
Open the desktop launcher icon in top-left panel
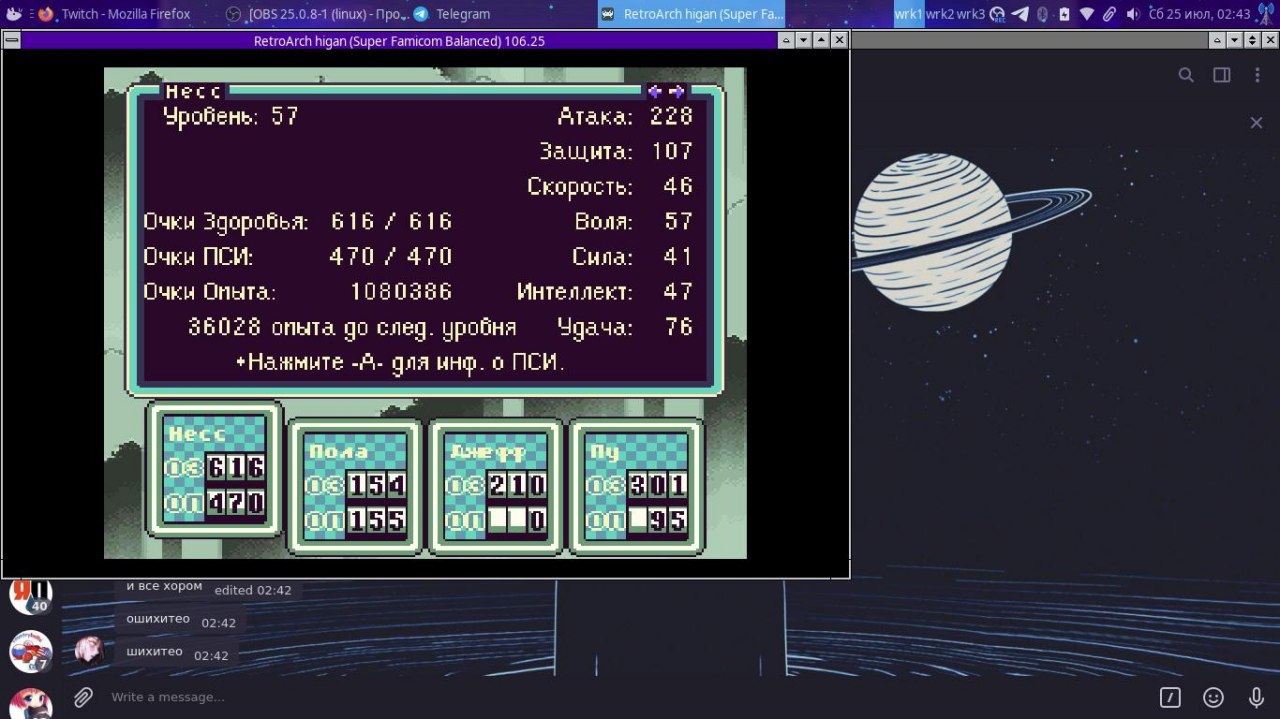[x=14, y=14]
